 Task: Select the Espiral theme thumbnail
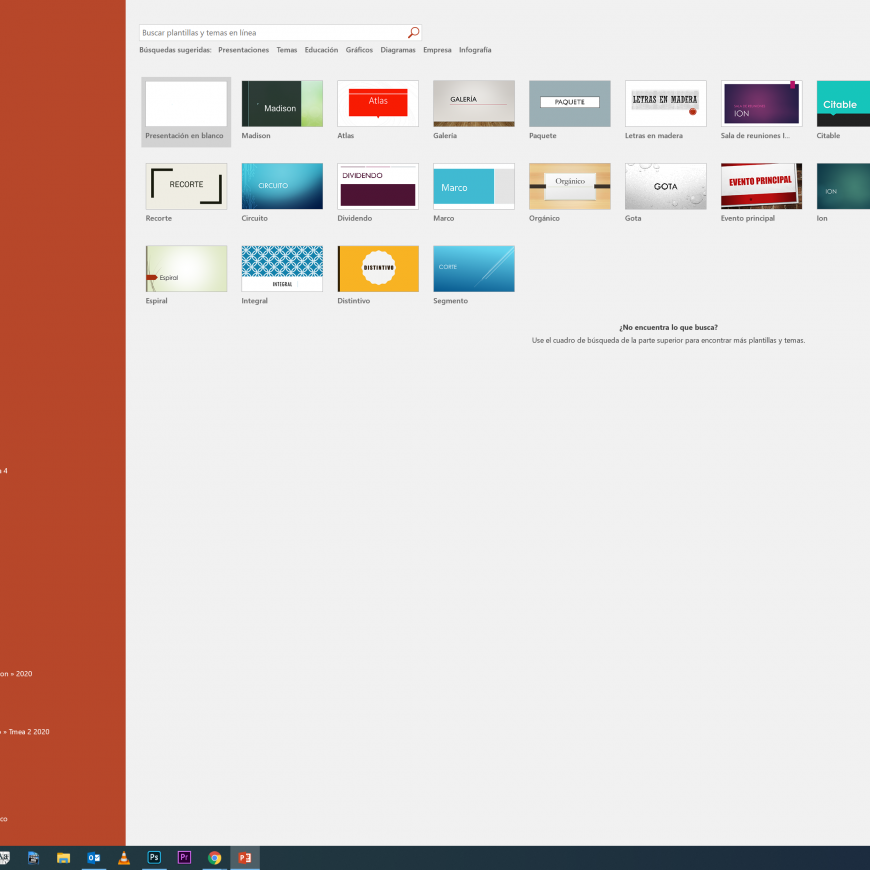point(186,269)
